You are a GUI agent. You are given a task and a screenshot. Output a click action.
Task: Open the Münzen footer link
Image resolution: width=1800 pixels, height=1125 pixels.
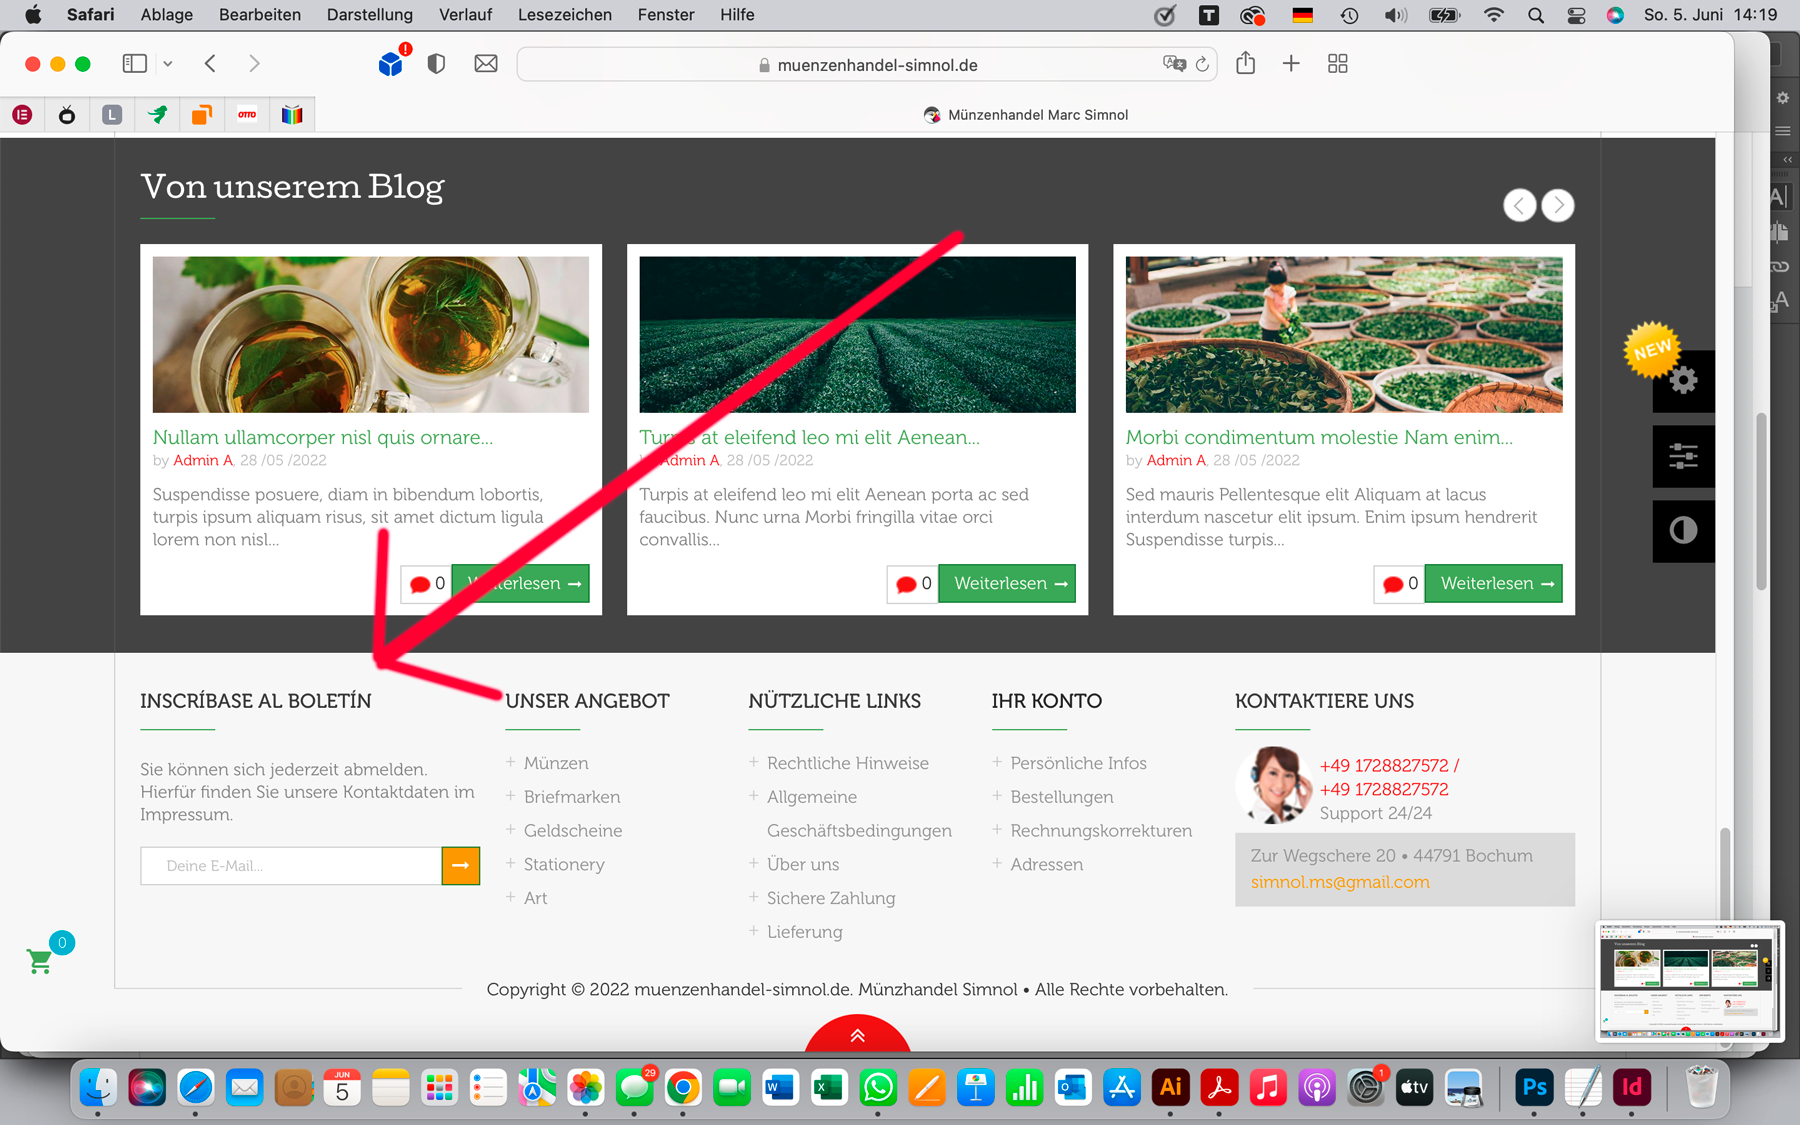pyautogui.click(x=556, y=763)
